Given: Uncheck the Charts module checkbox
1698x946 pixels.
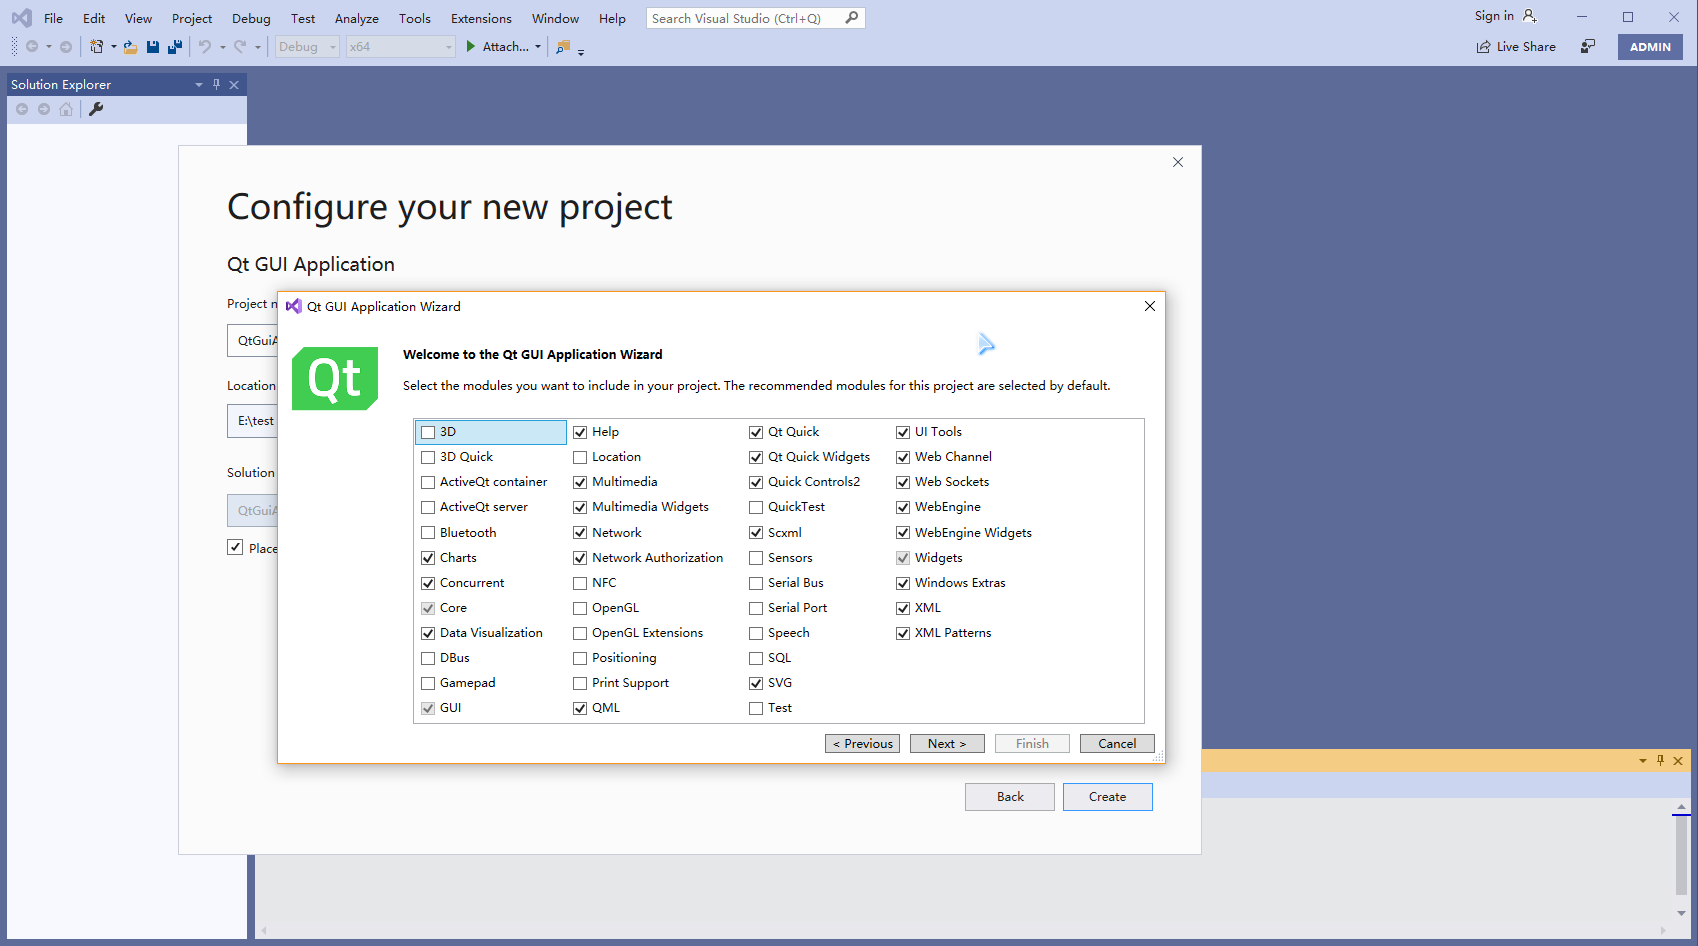Looking at the screenshot, I should pos(428,558).
